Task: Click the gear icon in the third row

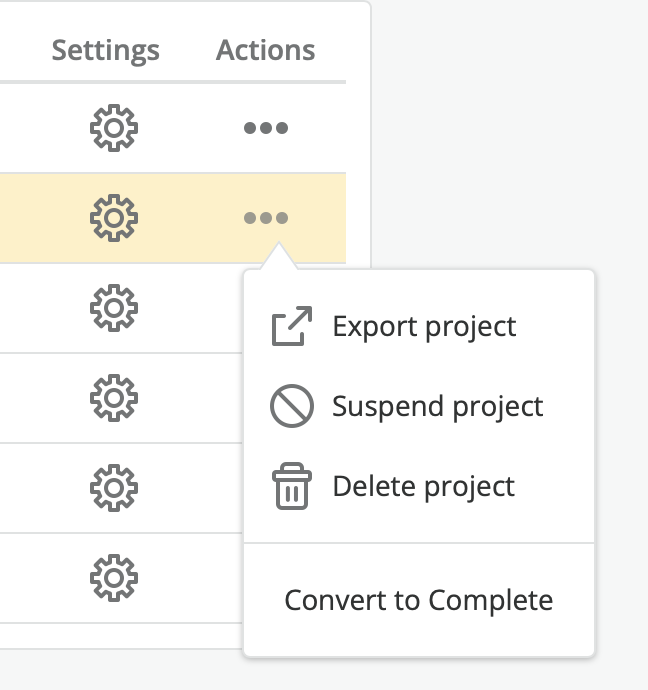Action: coord(114,308)
